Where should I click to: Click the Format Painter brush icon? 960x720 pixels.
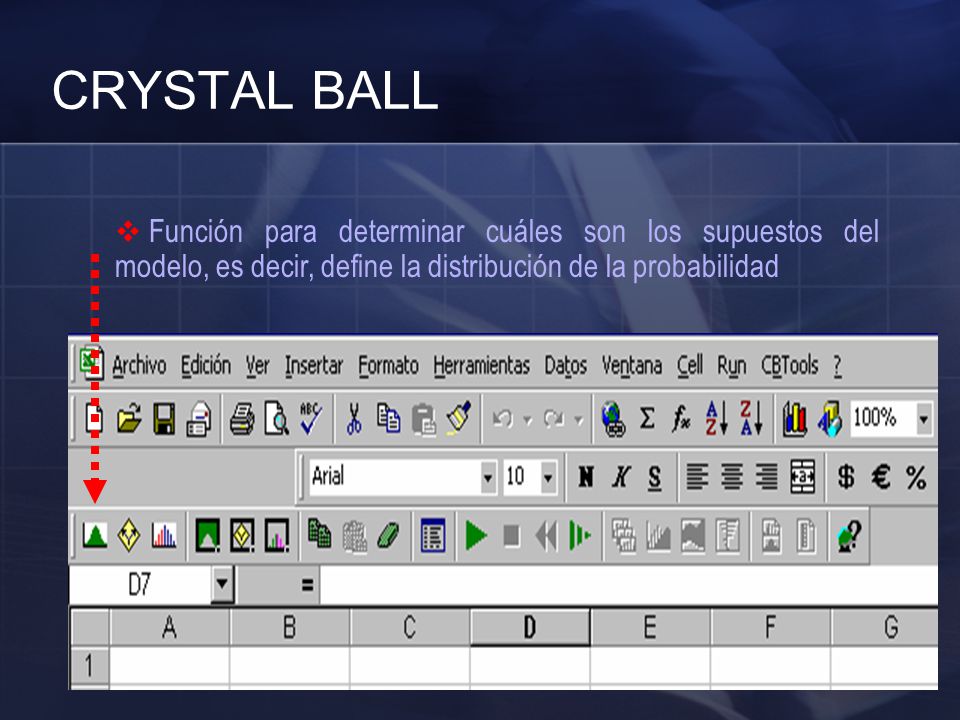tap(459, 418)
